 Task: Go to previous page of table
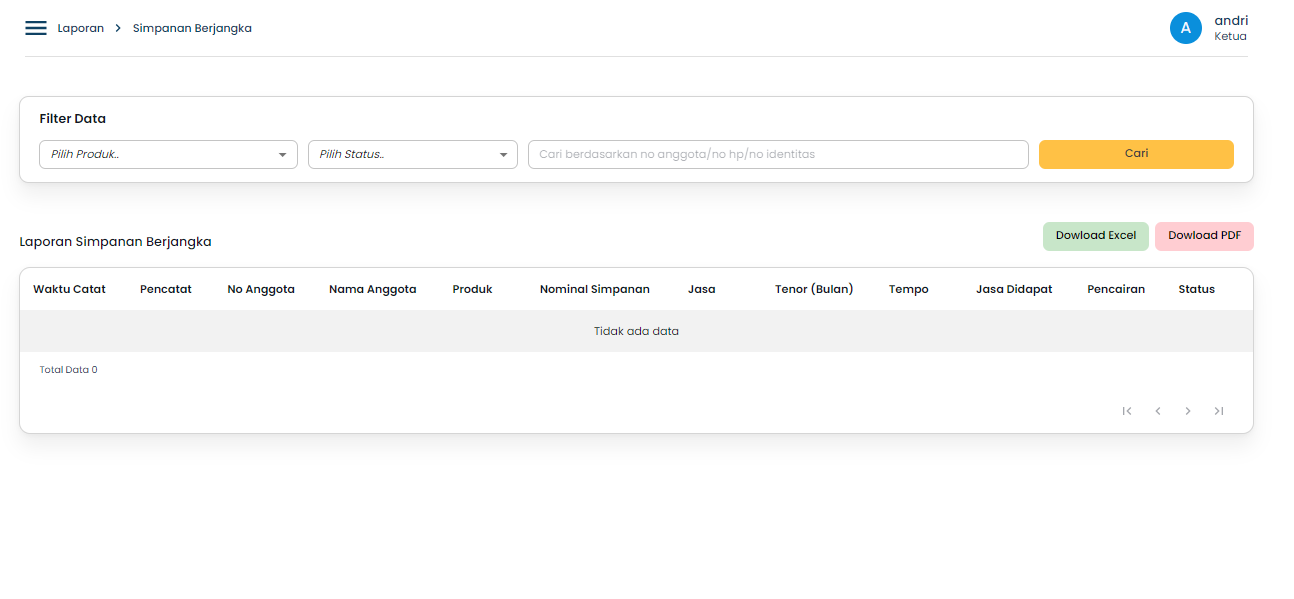pos(1157,411)
